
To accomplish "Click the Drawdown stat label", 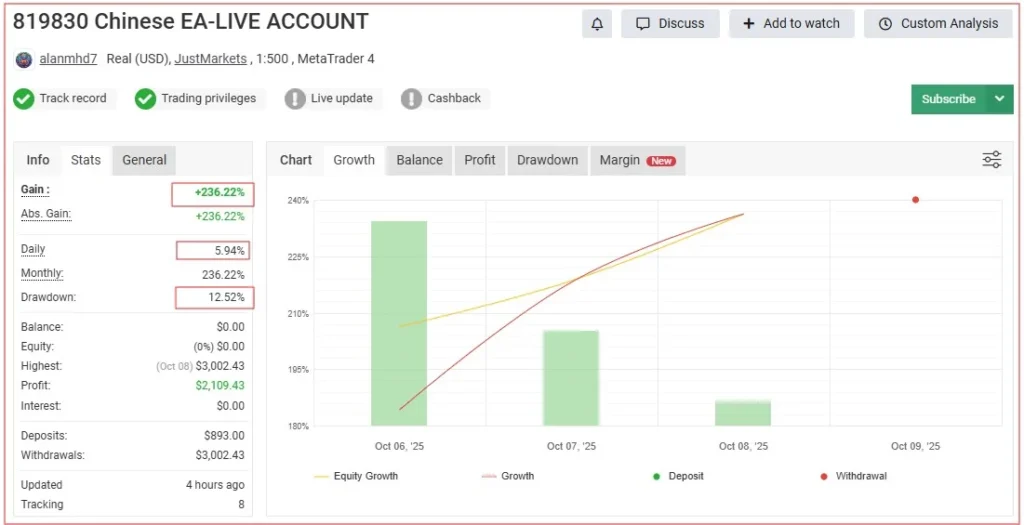I will click(x=48, y=297).
